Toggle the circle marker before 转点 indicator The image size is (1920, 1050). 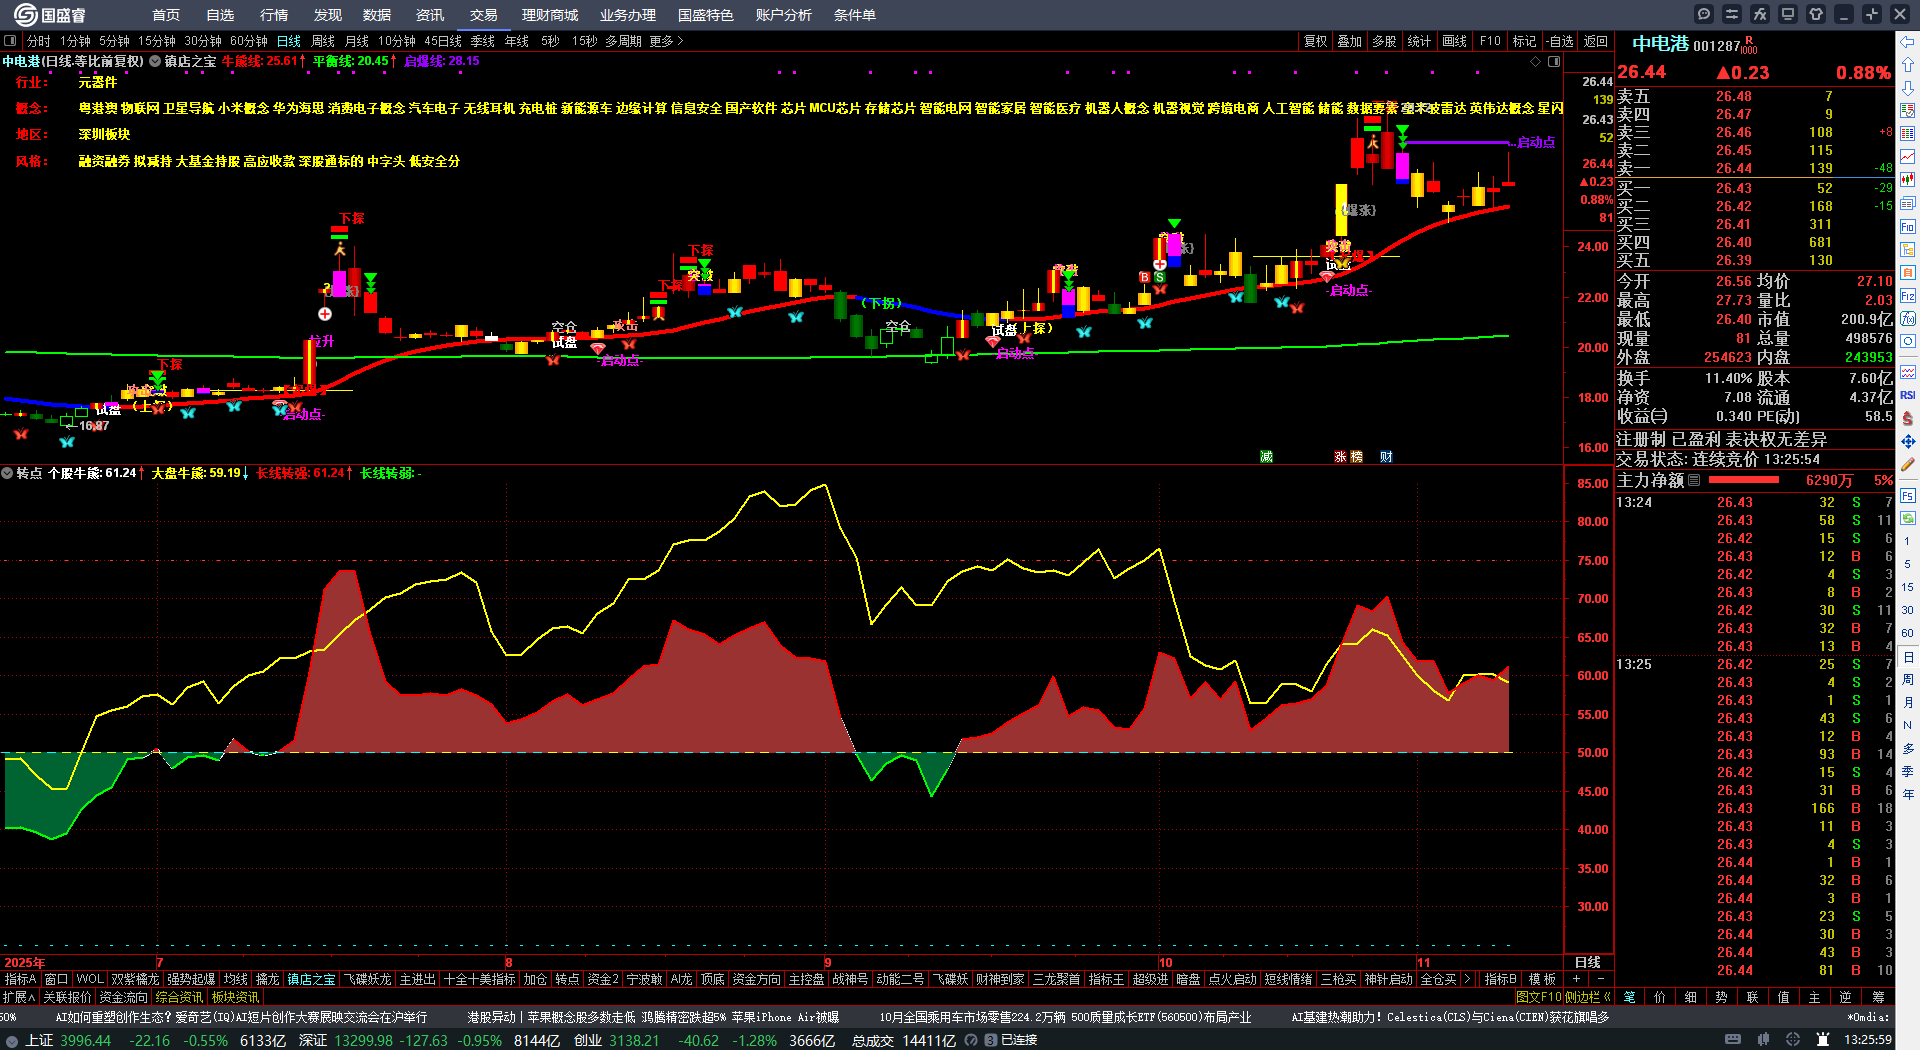7,473
